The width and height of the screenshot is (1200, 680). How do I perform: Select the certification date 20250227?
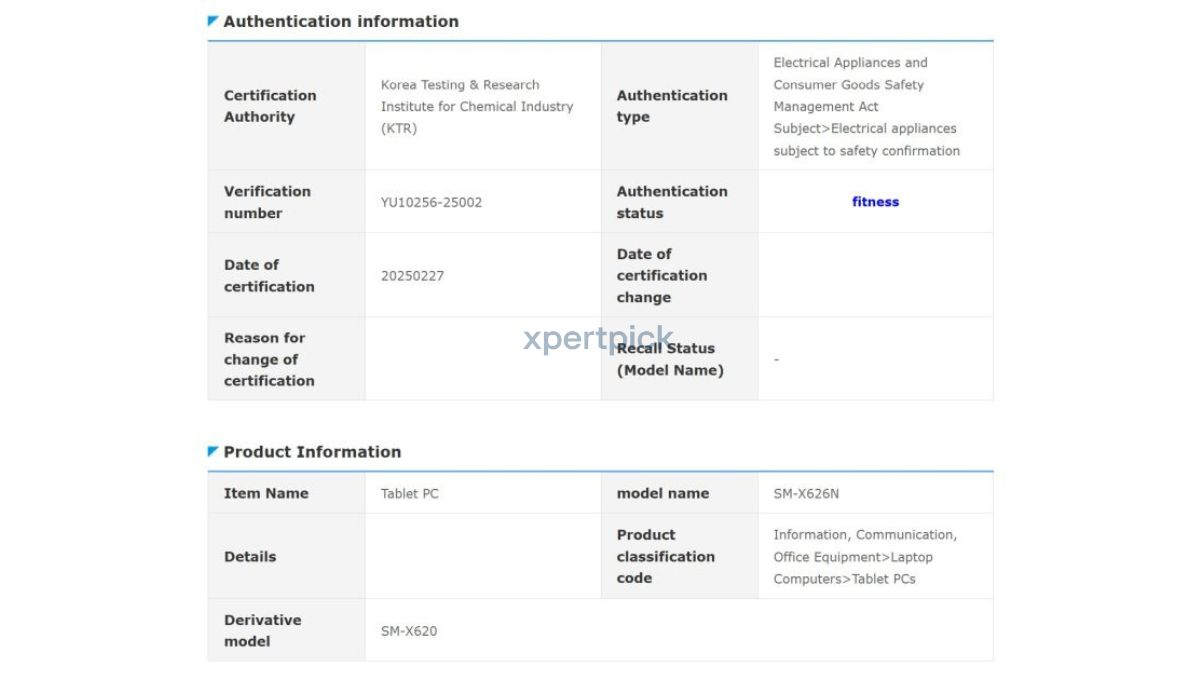coord(412,276)
